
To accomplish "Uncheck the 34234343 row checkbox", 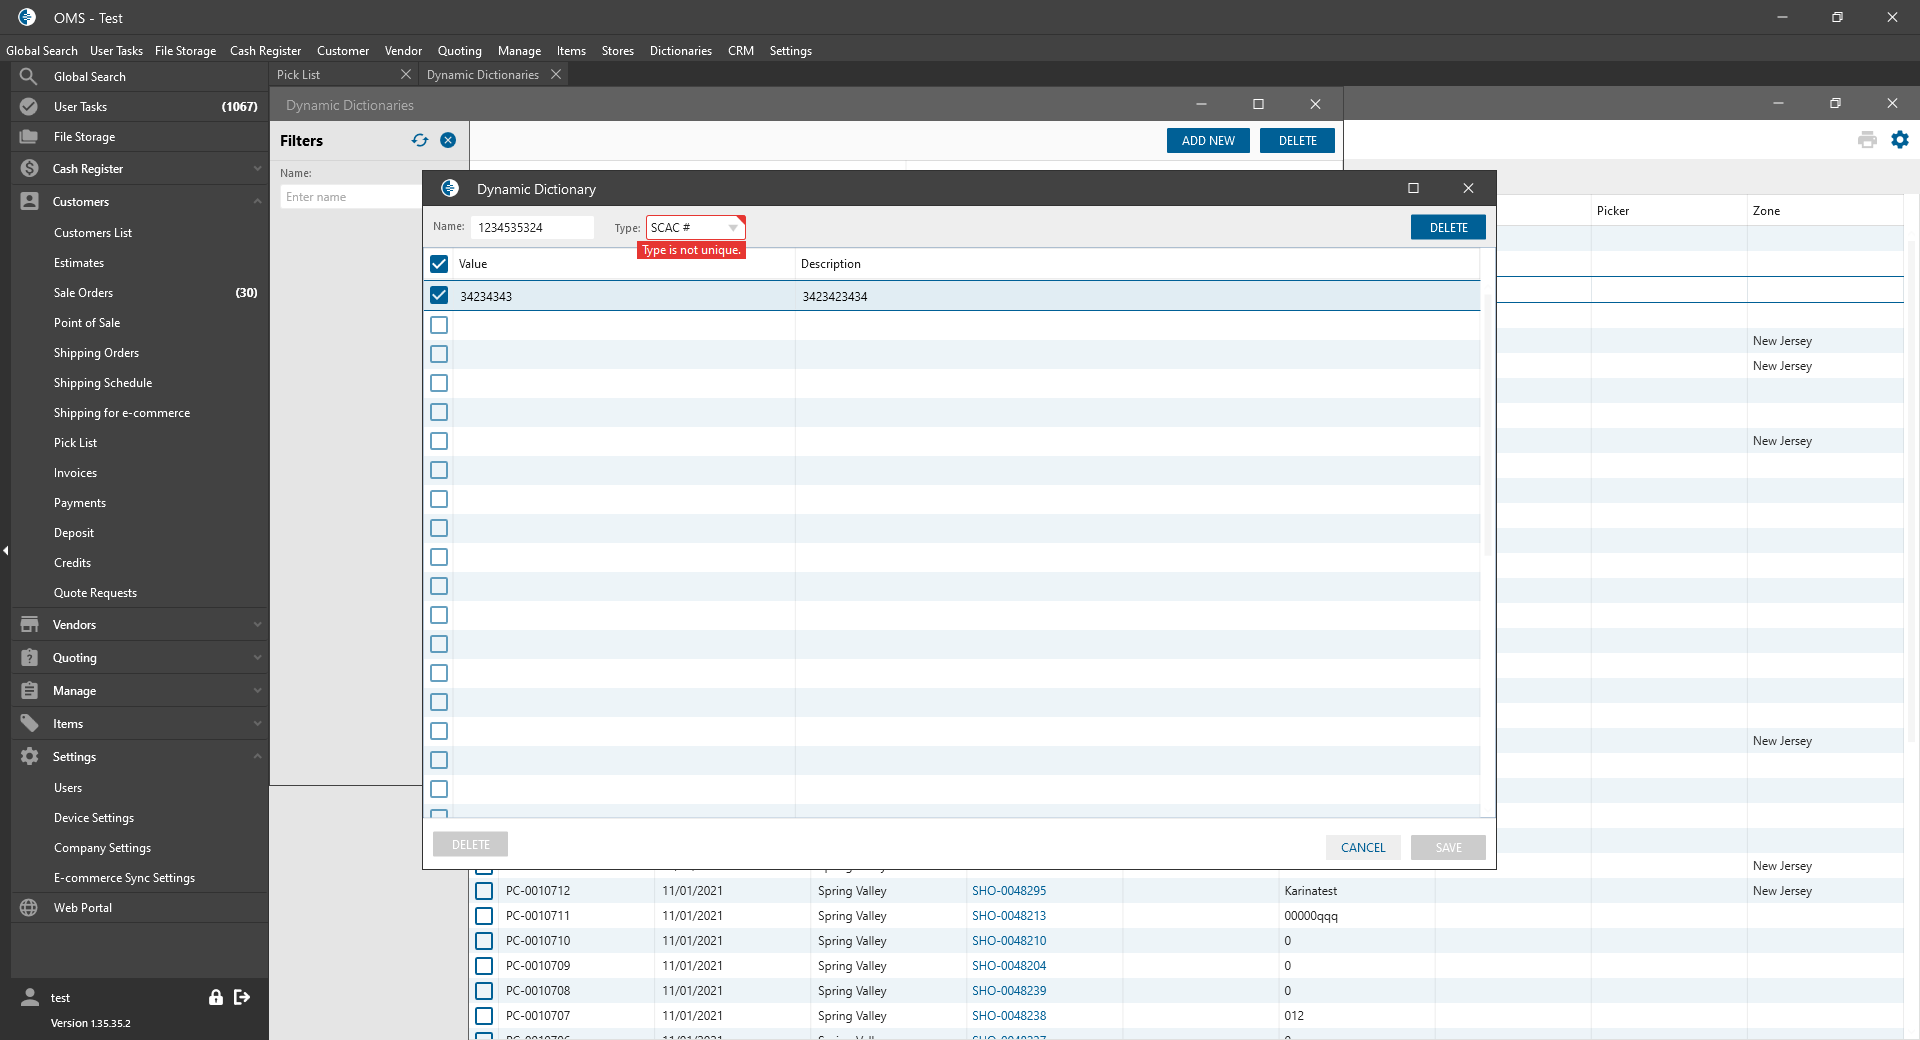I will [x=439, y=295].
